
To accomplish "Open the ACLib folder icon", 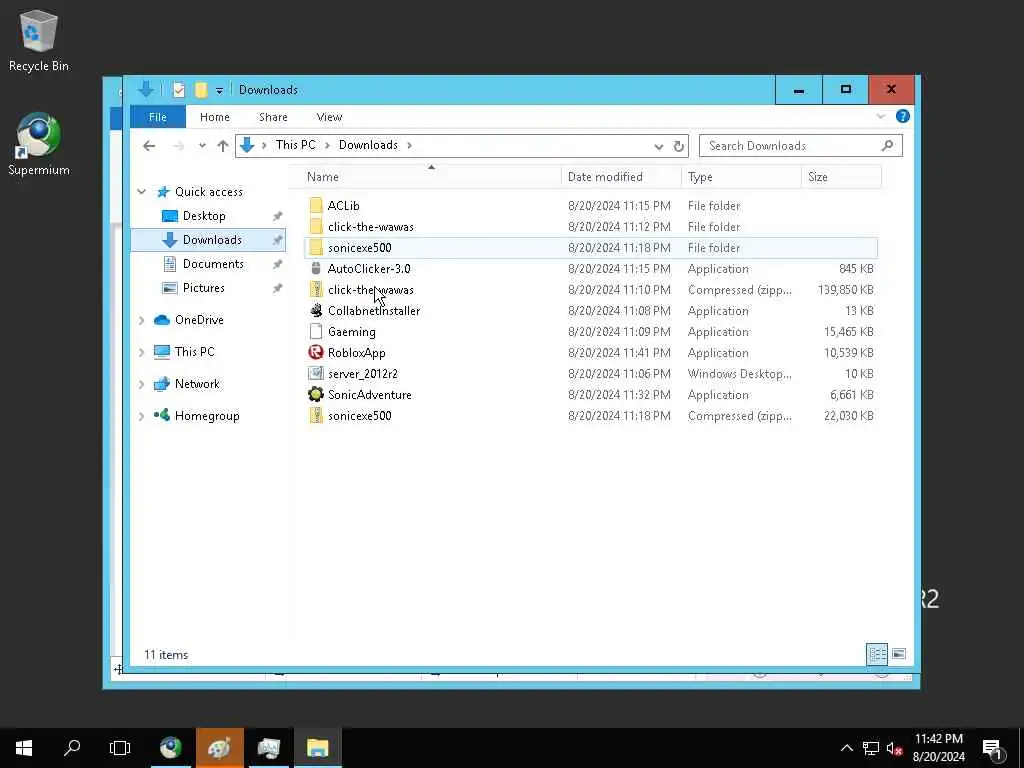I will click(x=316, y=206).
